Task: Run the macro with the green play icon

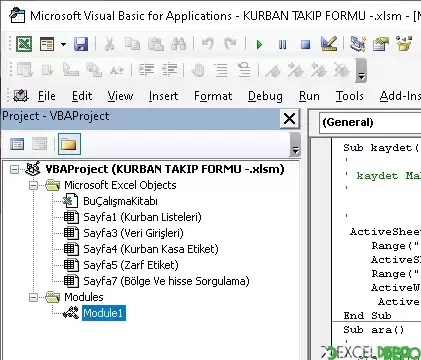Action: pyautogui.click(x=259, y=44)
